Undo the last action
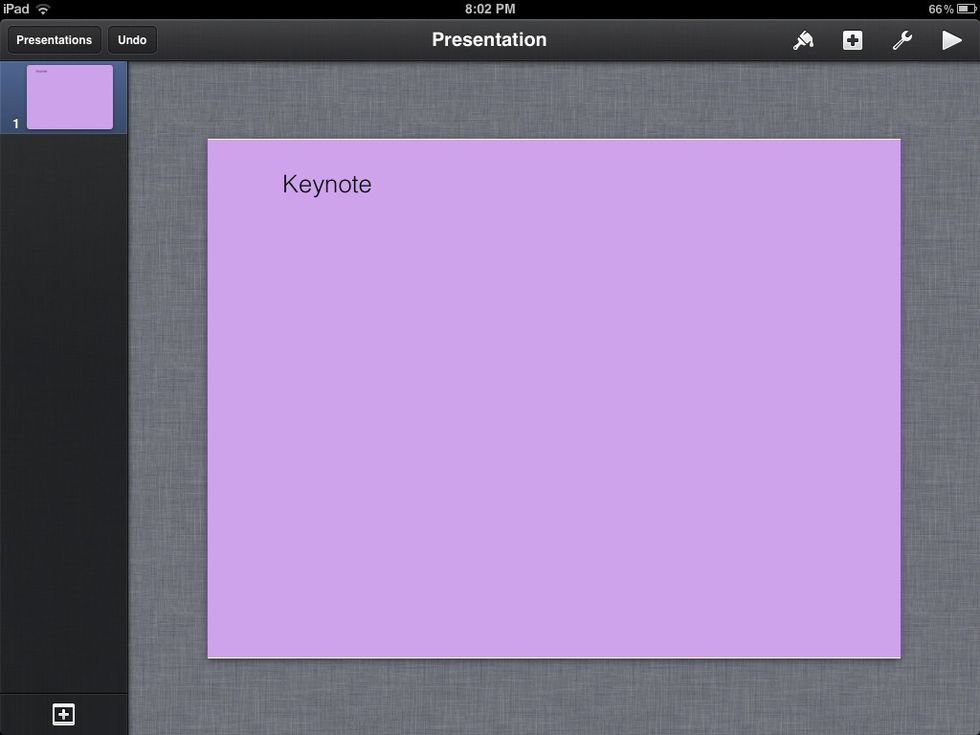 click(132, 40)
